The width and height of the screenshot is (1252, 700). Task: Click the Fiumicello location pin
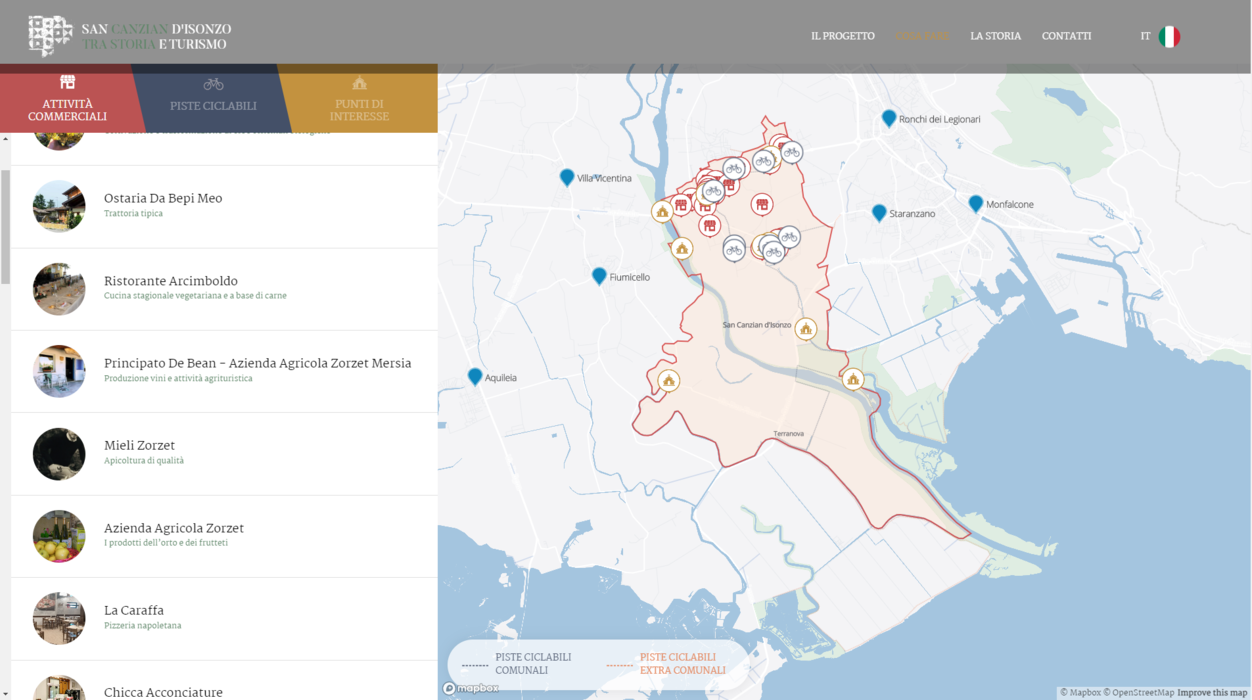[599, 276]
